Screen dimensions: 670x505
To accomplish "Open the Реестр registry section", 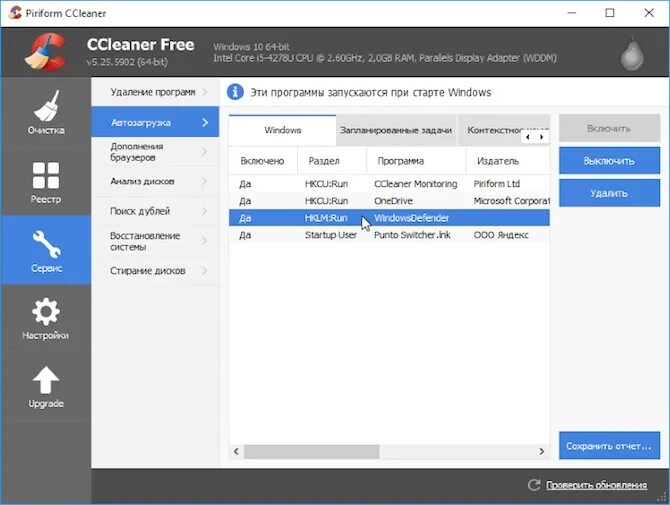I will (x=46, y=181).
